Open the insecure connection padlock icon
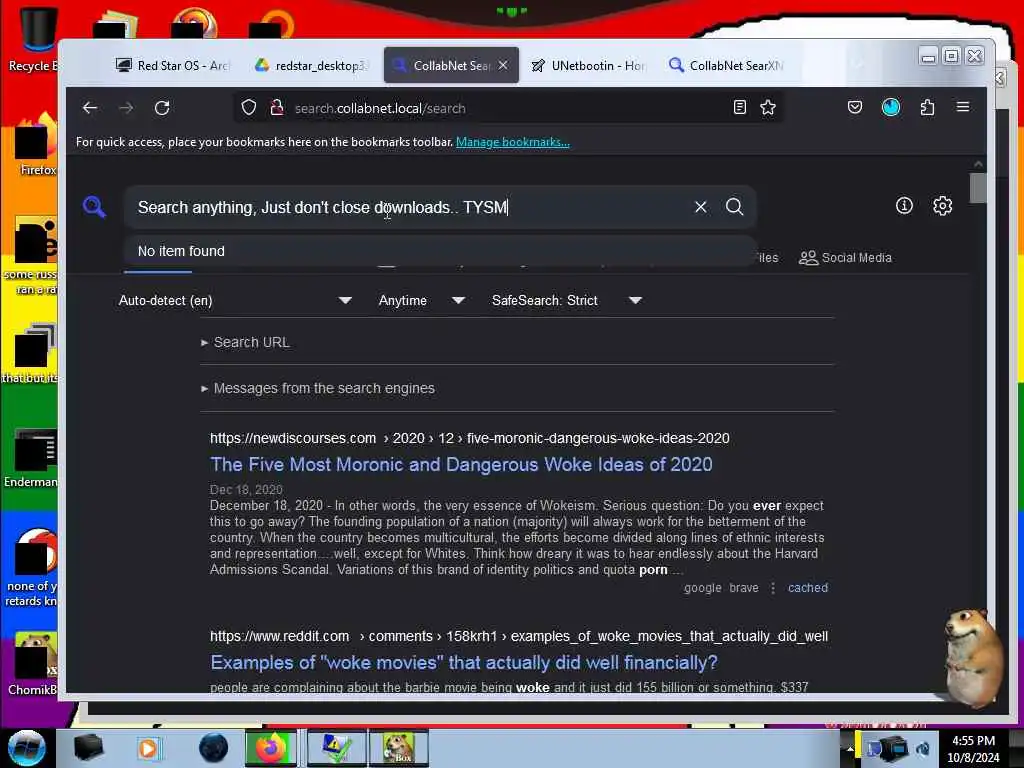The width and height of the screenshot is (1024, 768). tap(277, 108)
